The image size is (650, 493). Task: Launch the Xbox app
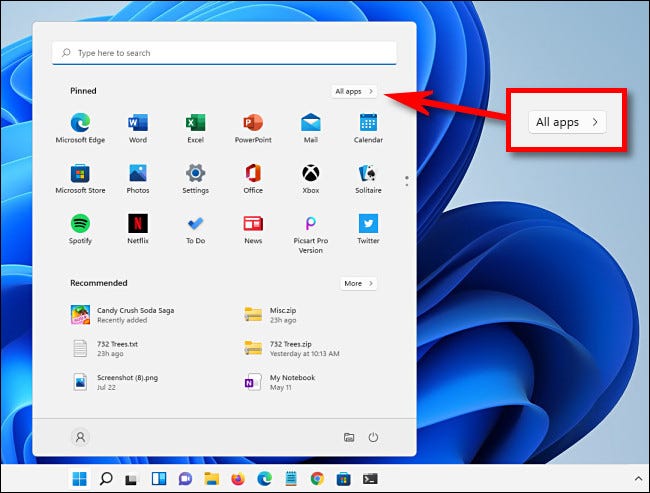pyautogui.click(x=310, y=178)
